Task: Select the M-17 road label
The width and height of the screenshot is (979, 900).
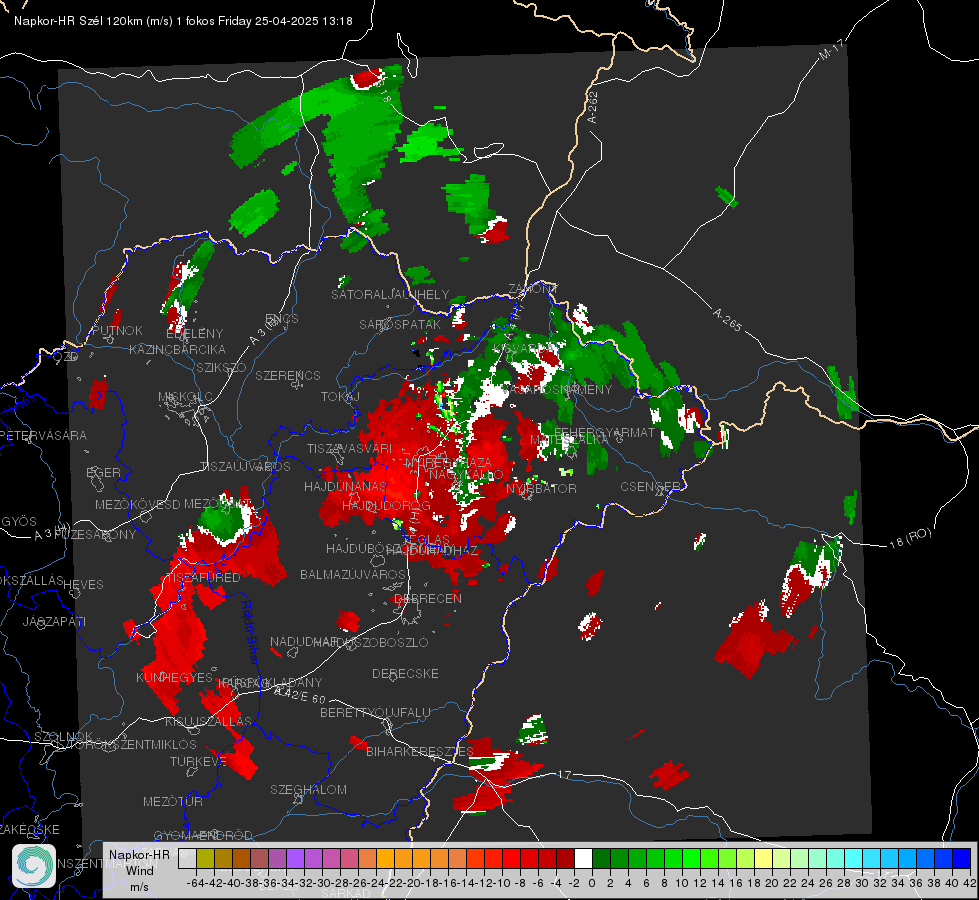Action: [x=832, y=49]
